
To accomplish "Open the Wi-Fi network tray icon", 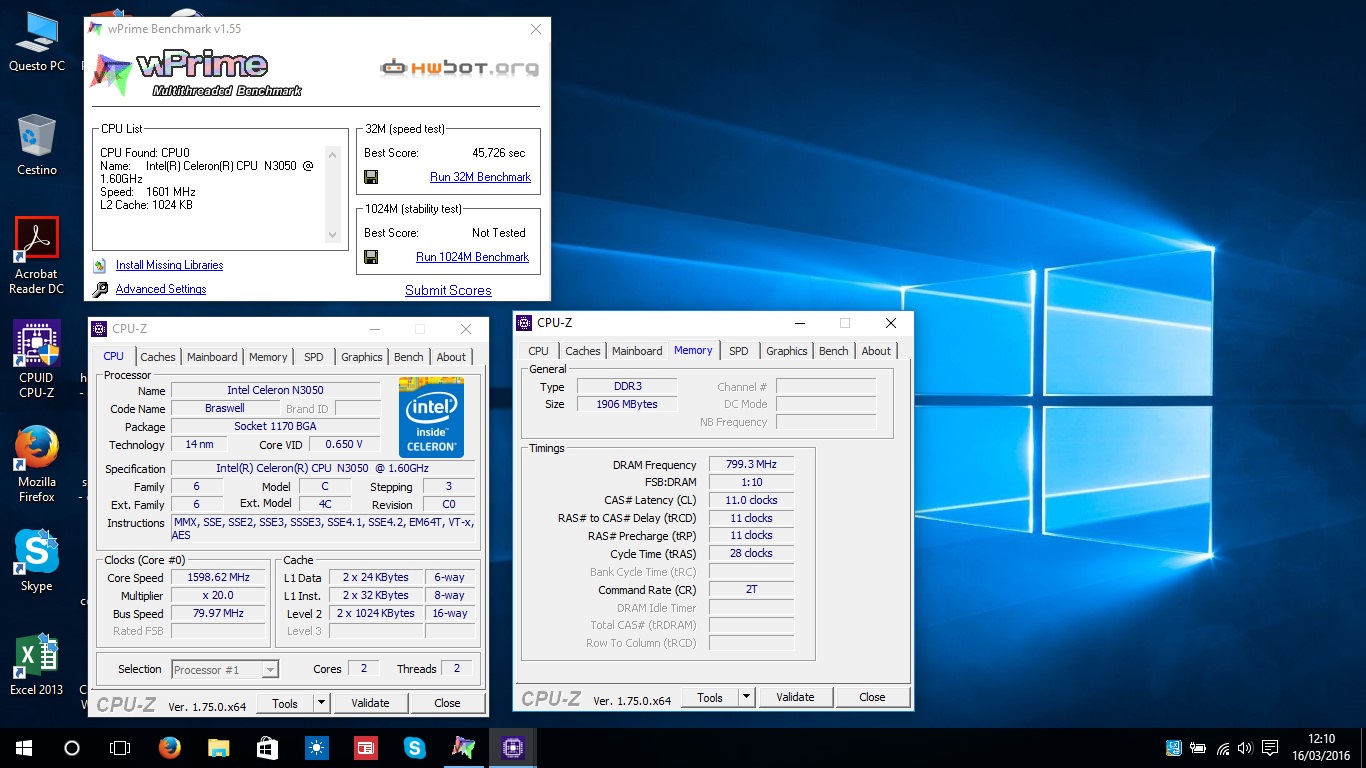I will click(x=1222, y=748).
